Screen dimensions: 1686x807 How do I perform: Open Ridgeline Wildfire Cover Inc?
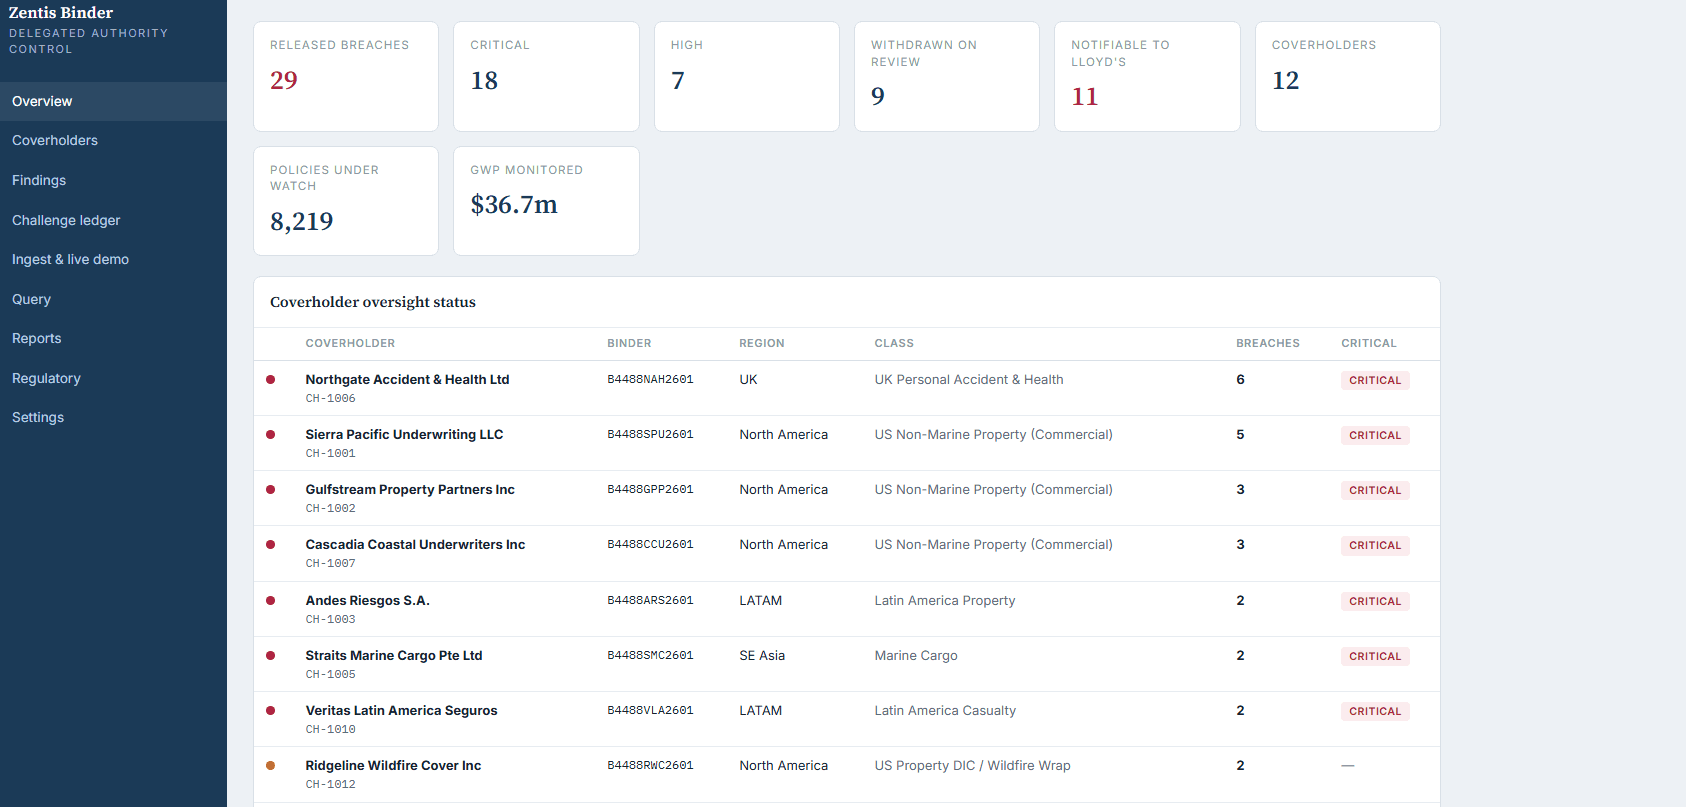click(393, 766)
